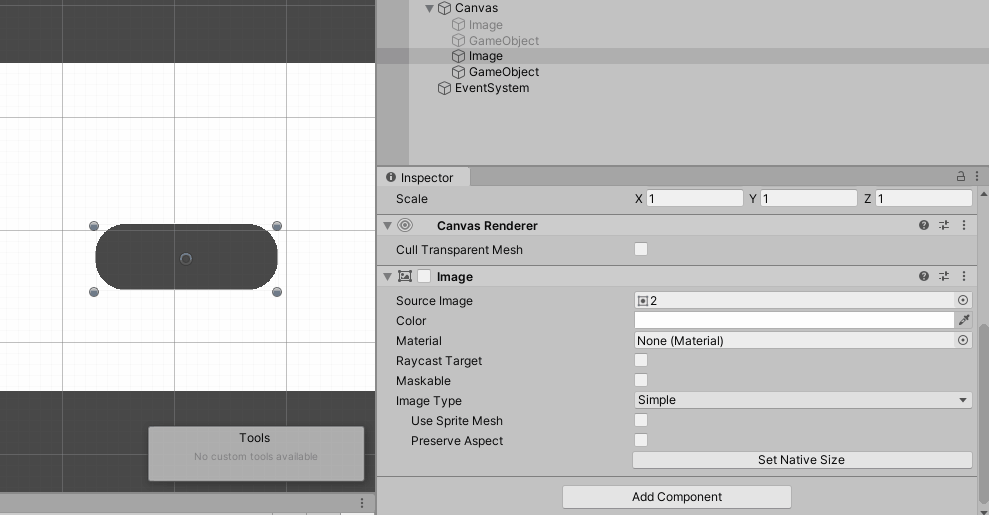Click the top-left rect handle in Scene
The width and height of the screenshot is (989, 515).
point(94,226)
